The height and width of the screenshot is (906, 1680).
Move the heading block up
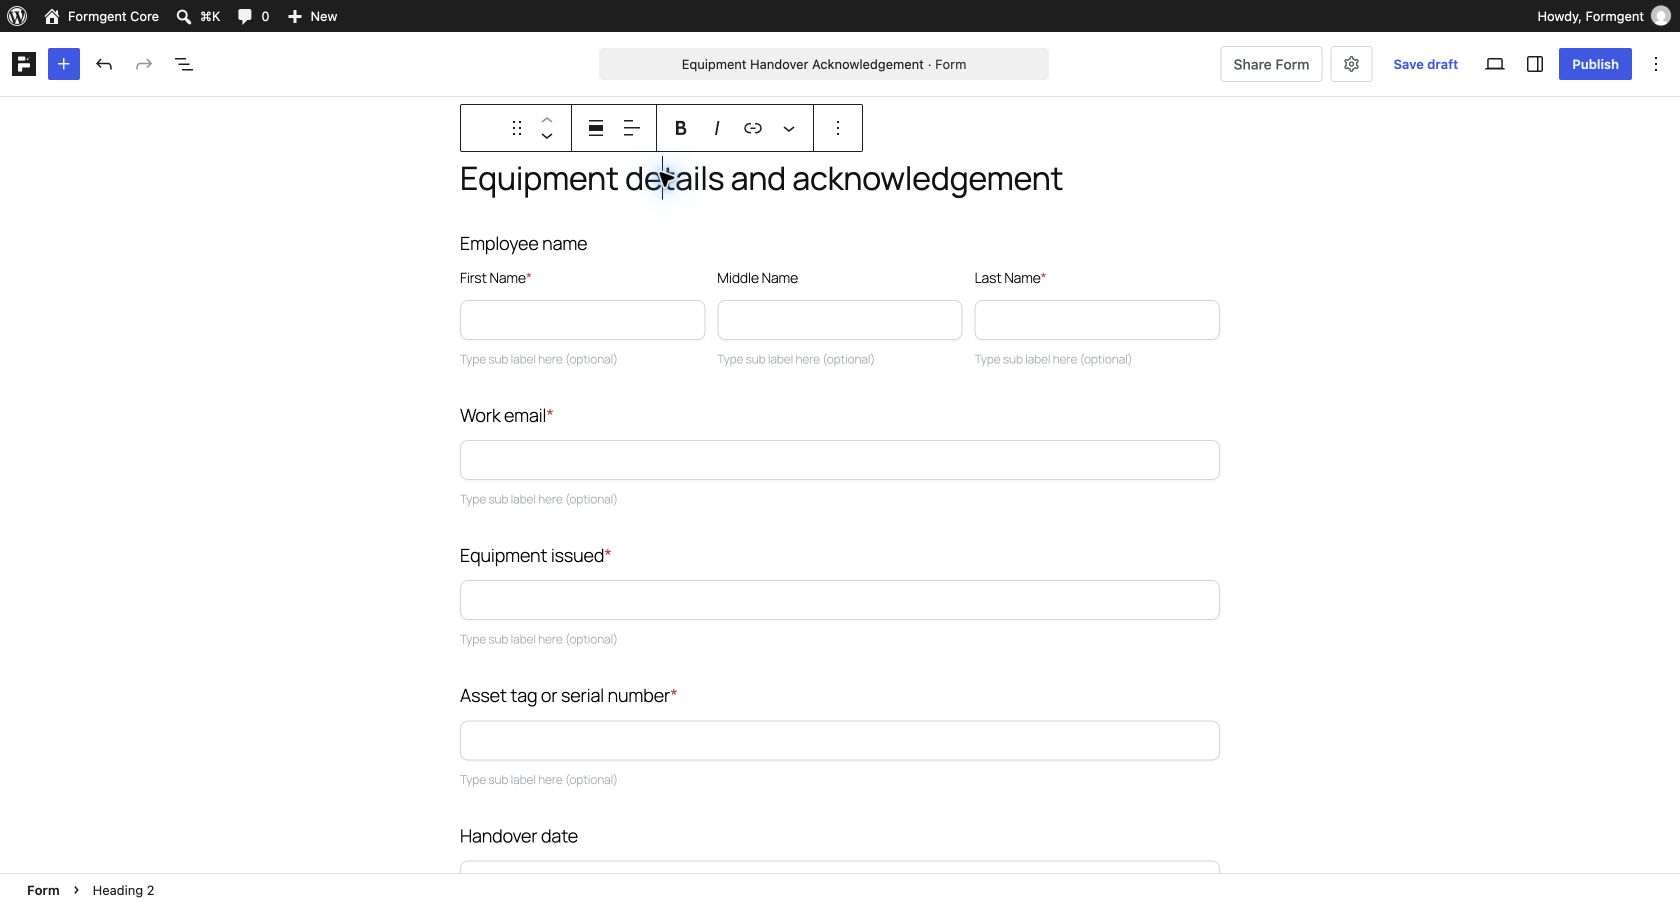click(x=547, y=120)
